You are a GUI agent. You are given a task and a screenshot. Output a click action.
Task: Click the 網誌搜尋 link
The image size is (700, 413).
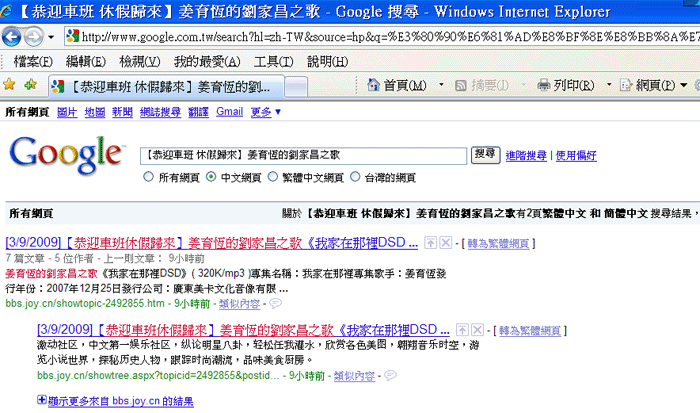(x=160, y=112)
